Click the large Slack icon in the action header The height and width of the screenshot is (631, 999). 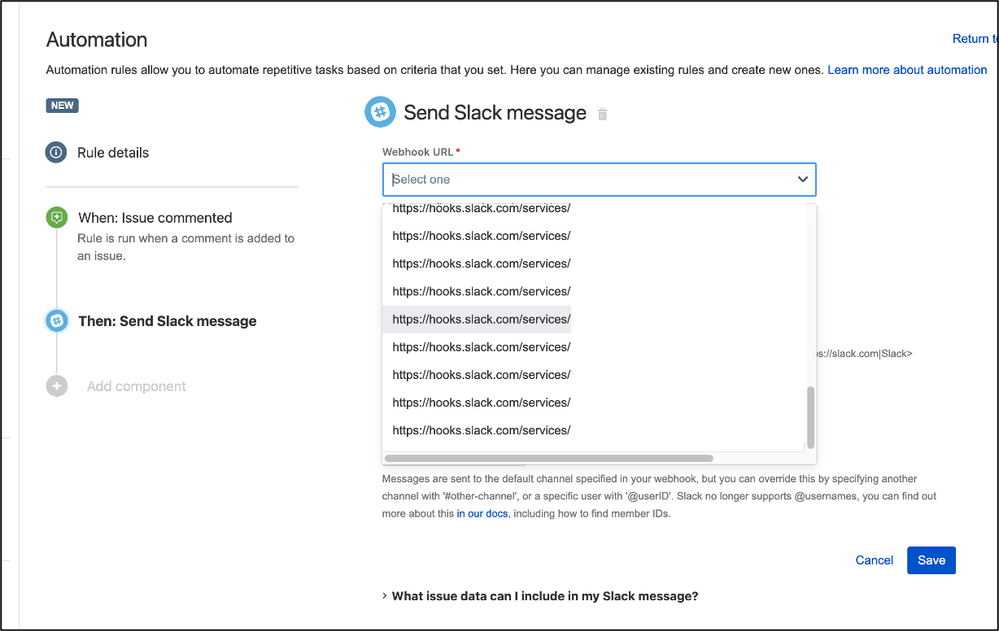(x=380, y=112)
